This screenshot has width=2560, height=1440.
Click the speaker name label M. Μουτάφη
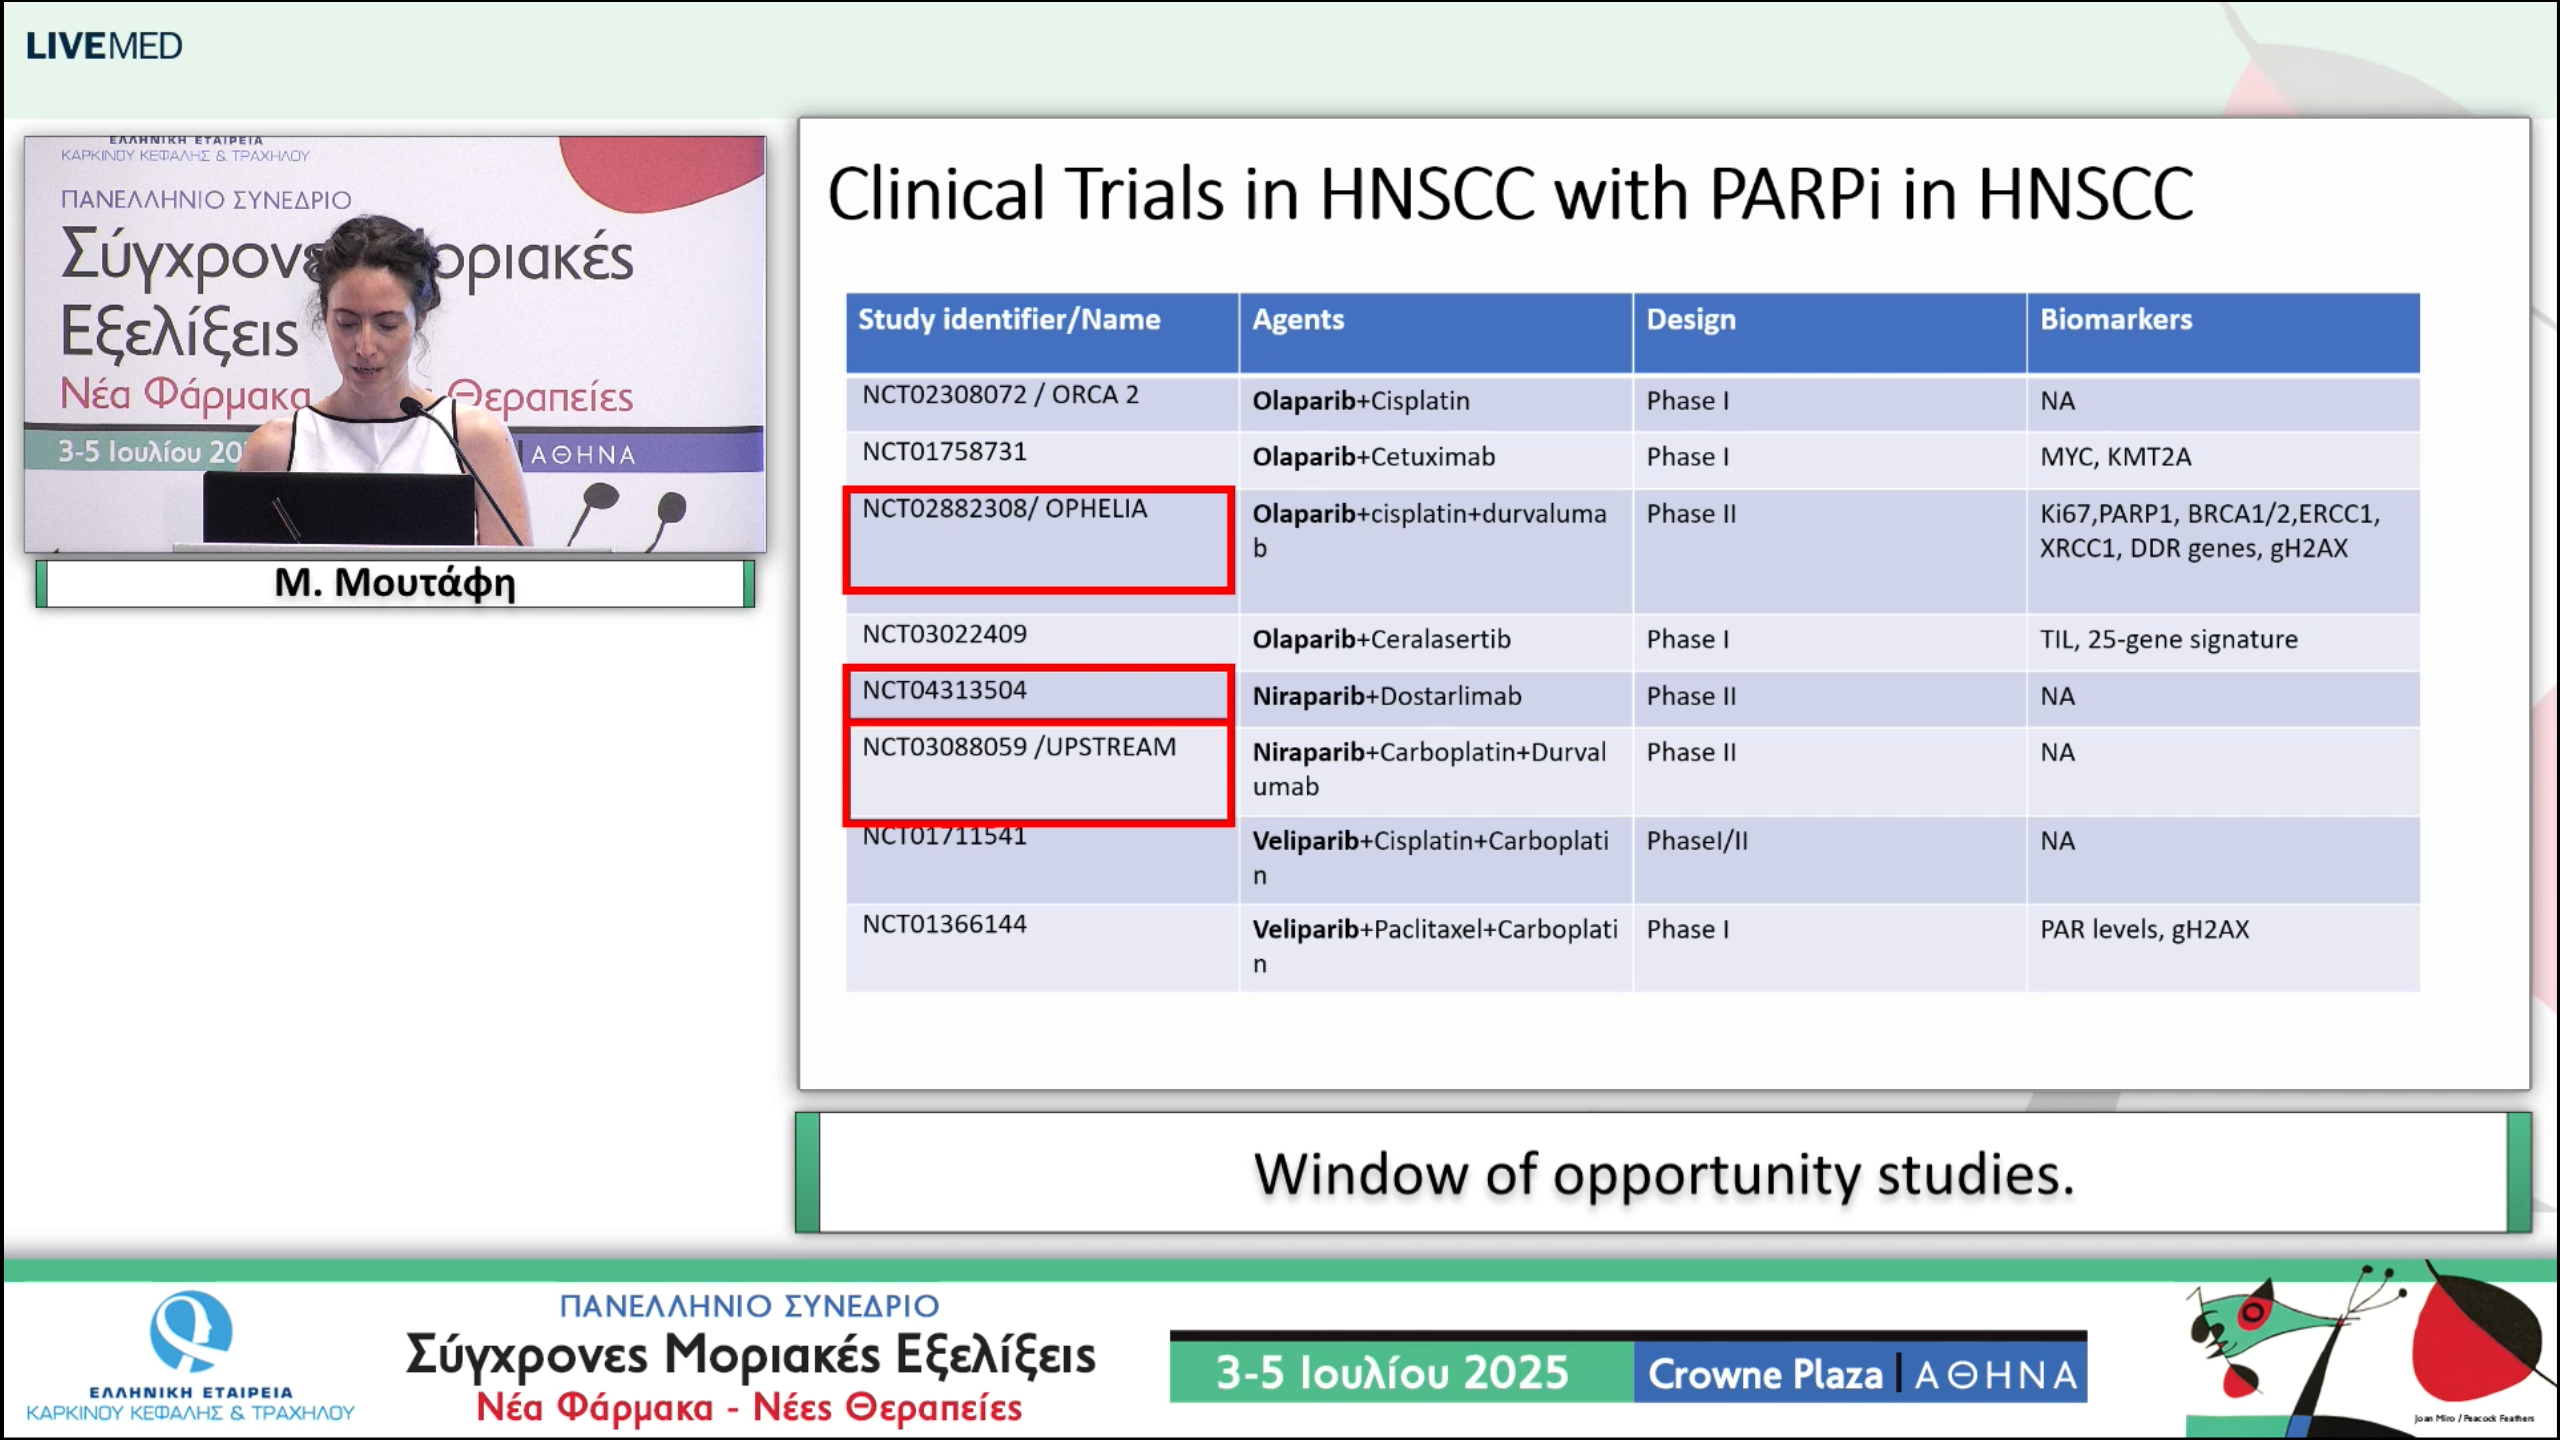point(395,583)
